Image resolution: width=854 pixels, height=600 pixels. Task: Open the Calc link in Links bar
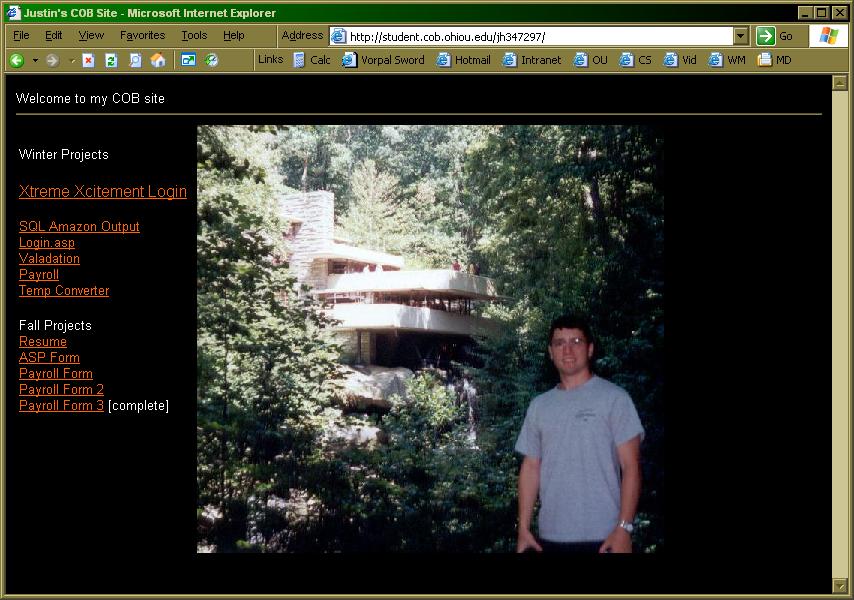312,60
